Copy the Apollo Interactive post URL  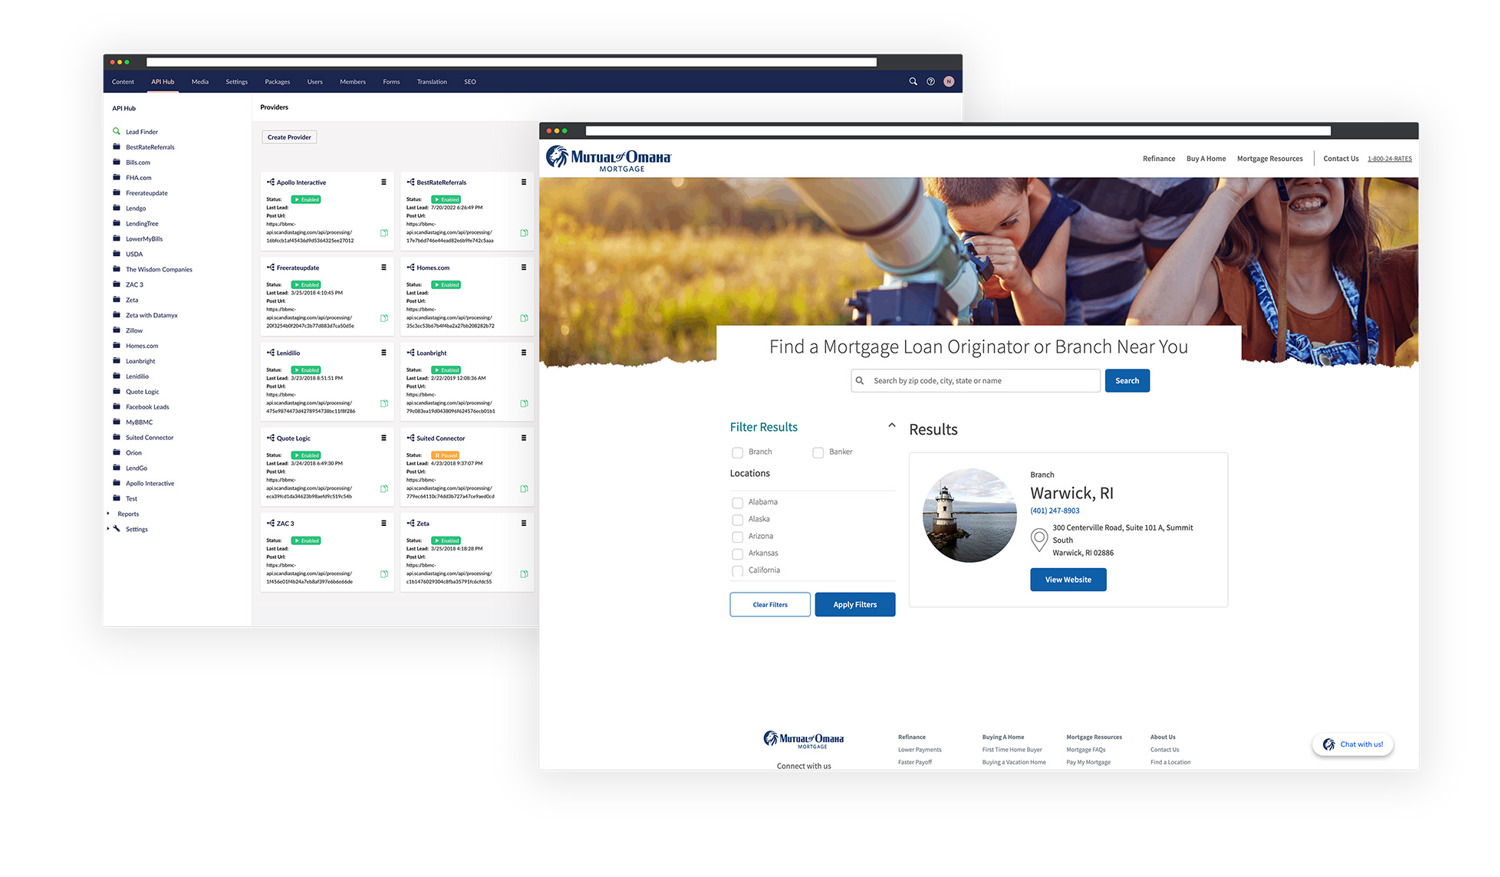click(384, 233)
